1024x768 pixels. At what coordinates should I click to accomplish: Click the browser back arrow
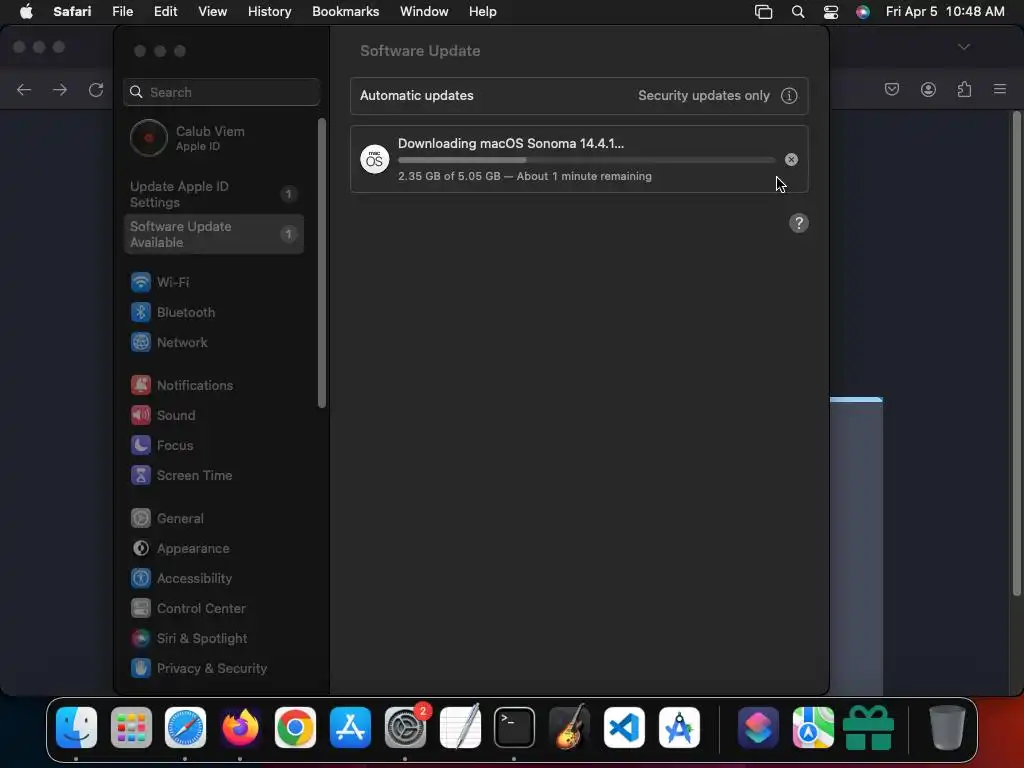pyautogui.click(x=24, y=89)
